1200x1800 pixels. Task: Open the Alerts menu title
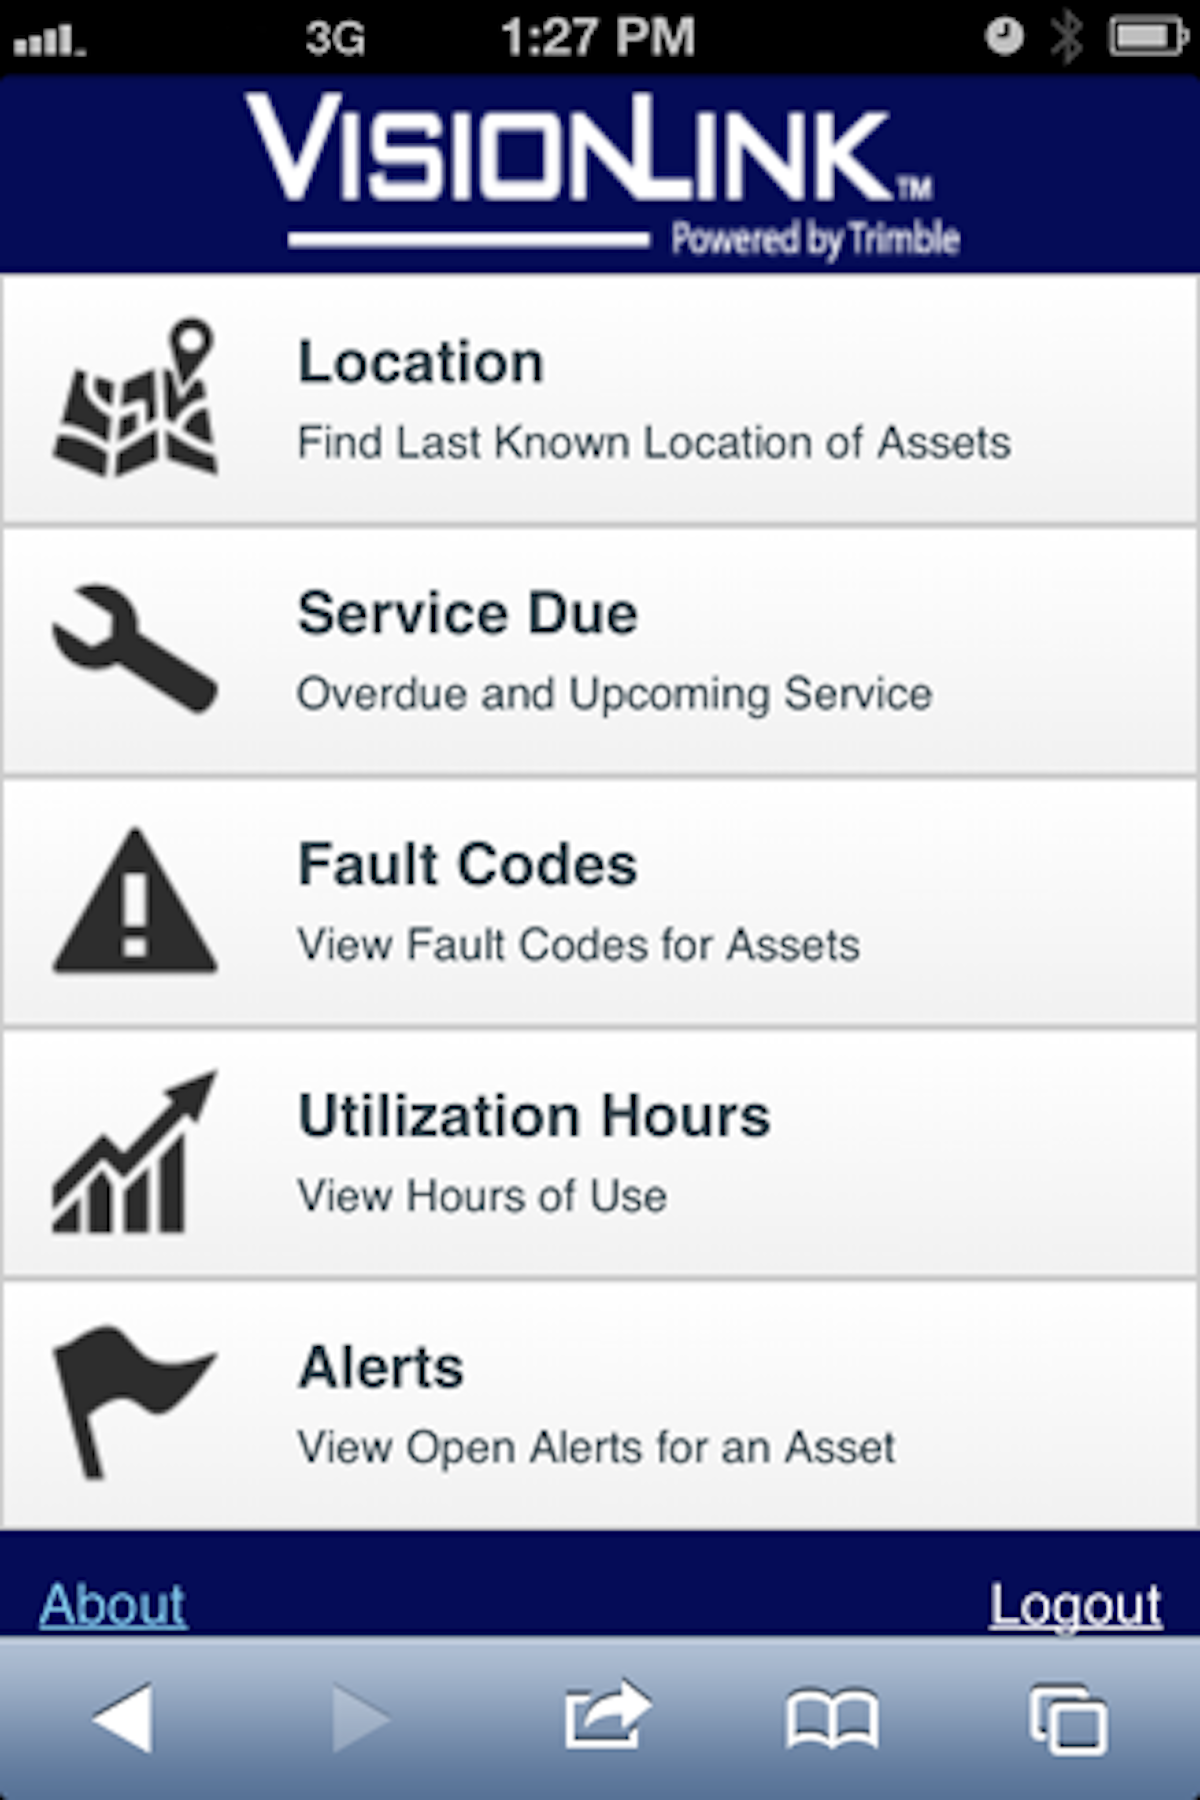point(381,1367)
